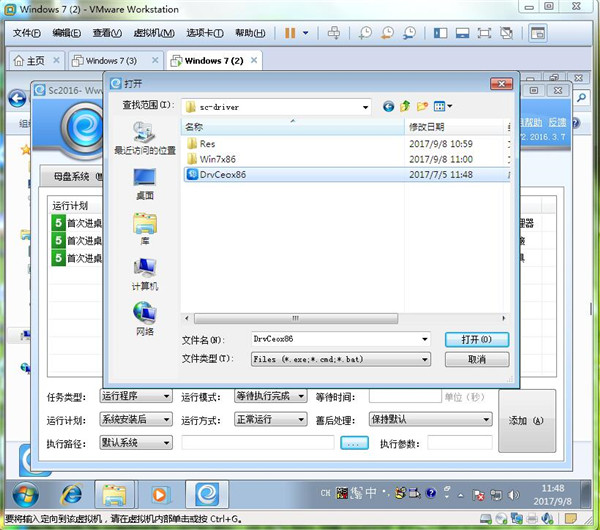This screenshot has width=600, height=530.
Task: Click the help question mark tray icon
Action: [x=431, y=493]
